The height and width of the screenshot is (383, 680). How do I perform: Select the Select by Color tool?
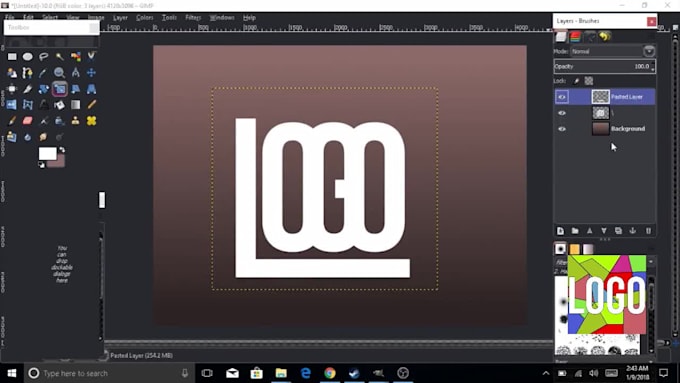point(75,56)
